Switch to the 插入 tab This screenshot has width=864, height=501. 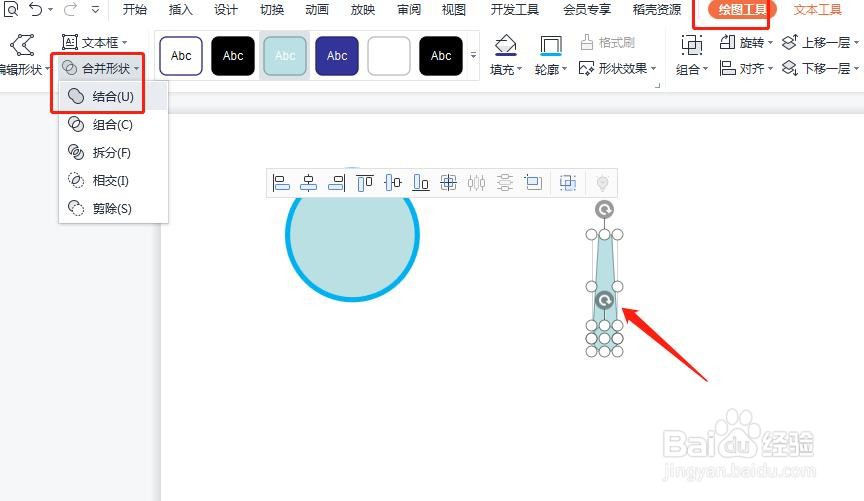coord(180,9)
